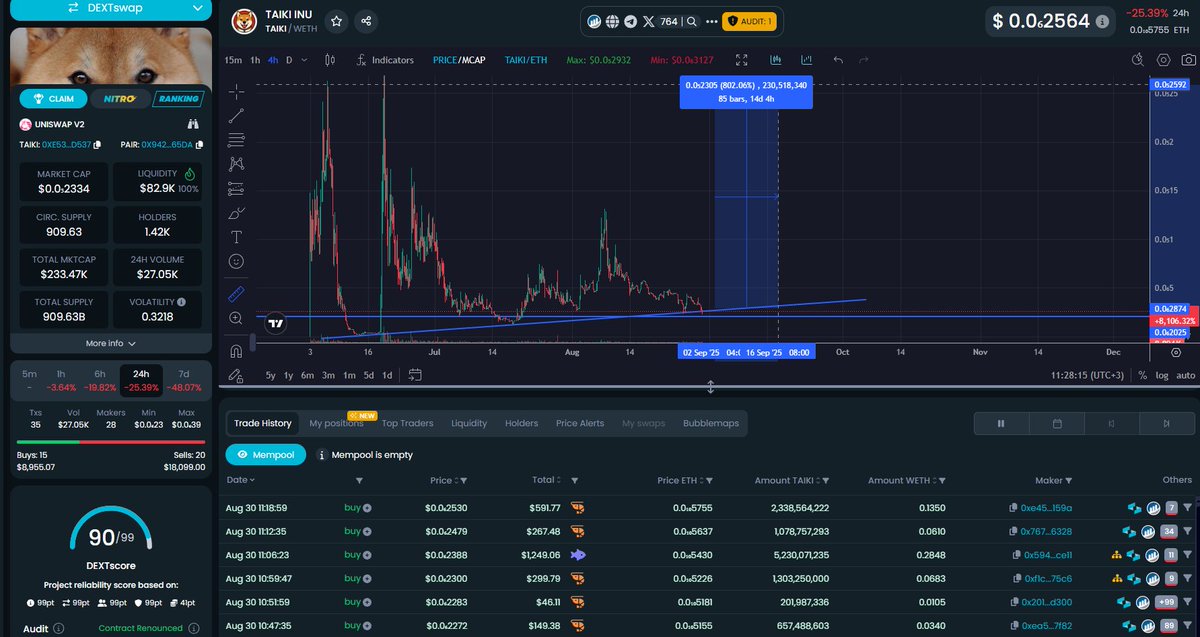
Task: Toggle TAIKI/ETH pair denomination
Action: tap(526, 60)
